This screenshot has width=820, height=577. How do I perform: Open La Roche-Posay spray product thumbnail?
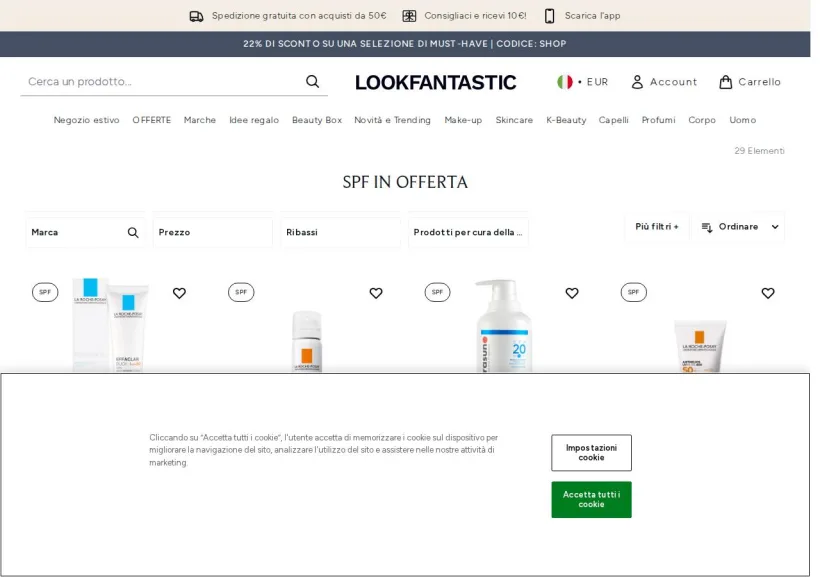tap(307, 341)
